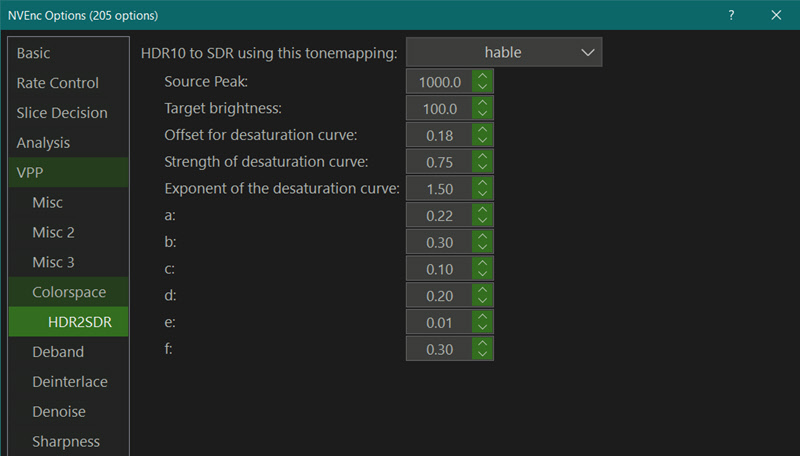Viewport: 800px width, 456px height.
Task: Decrease the b: parameter value
Action: point(482,248)
